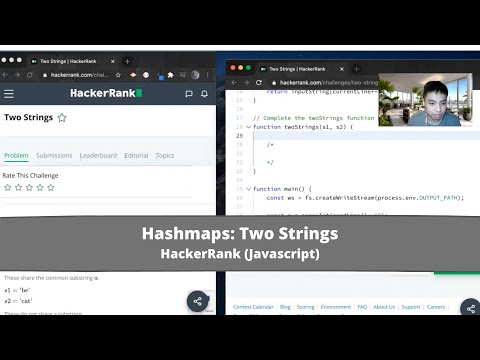Viewport: 480px width, 360px height.
Task: Click the webcam video overlay
Action: tap(425, 100)
